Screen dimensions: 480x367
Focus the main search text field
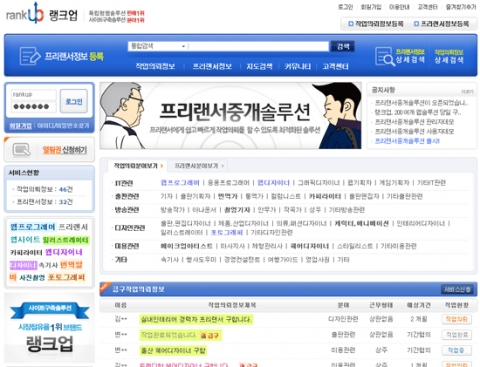(258, 46)
